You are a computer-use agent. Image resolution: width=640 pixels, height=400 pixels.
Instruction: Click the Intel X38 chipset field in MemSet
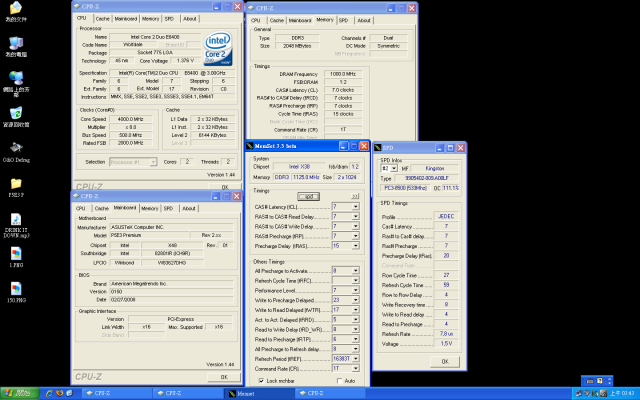coord(299,167)
